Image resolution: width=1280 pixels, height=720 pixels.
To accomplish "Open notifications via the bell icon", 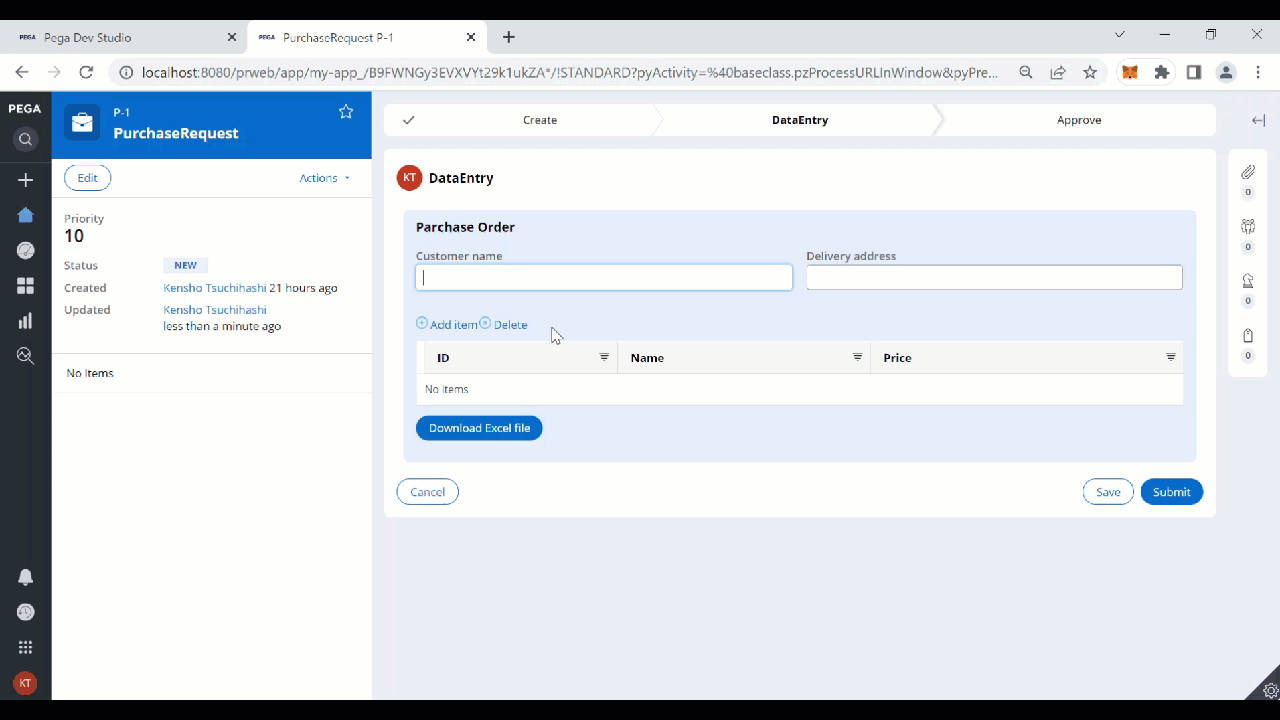I will tap(25, 577).
